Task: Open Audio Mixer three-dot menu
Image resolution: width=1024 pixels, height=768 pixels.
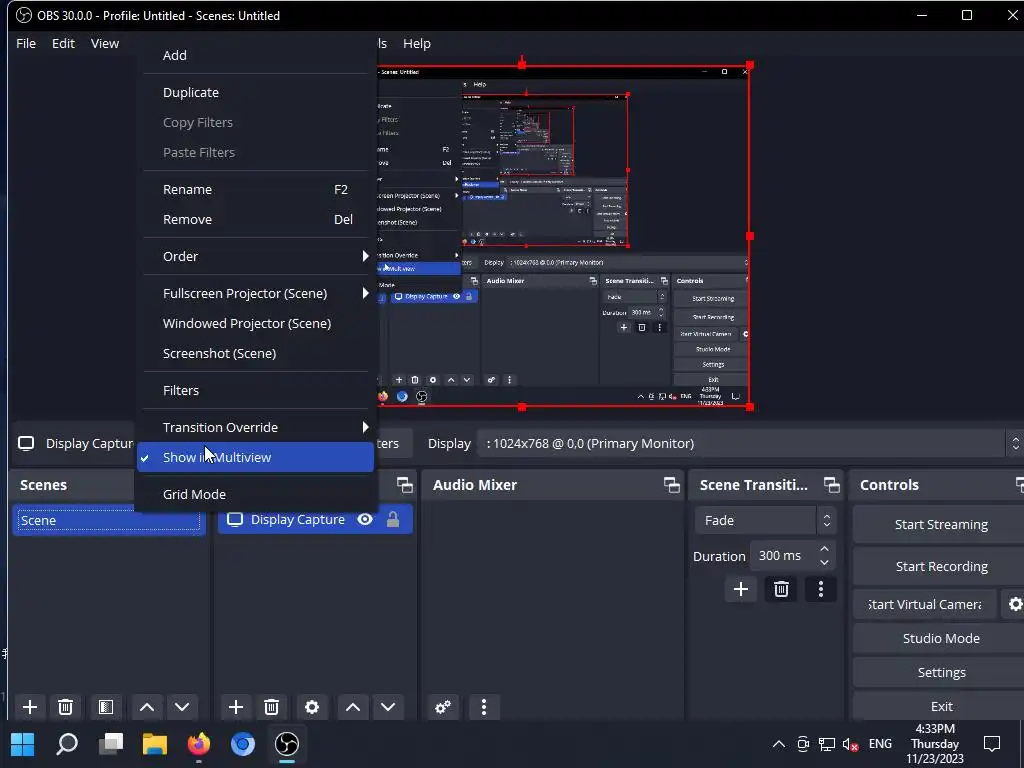Action: tap(484, 707)
